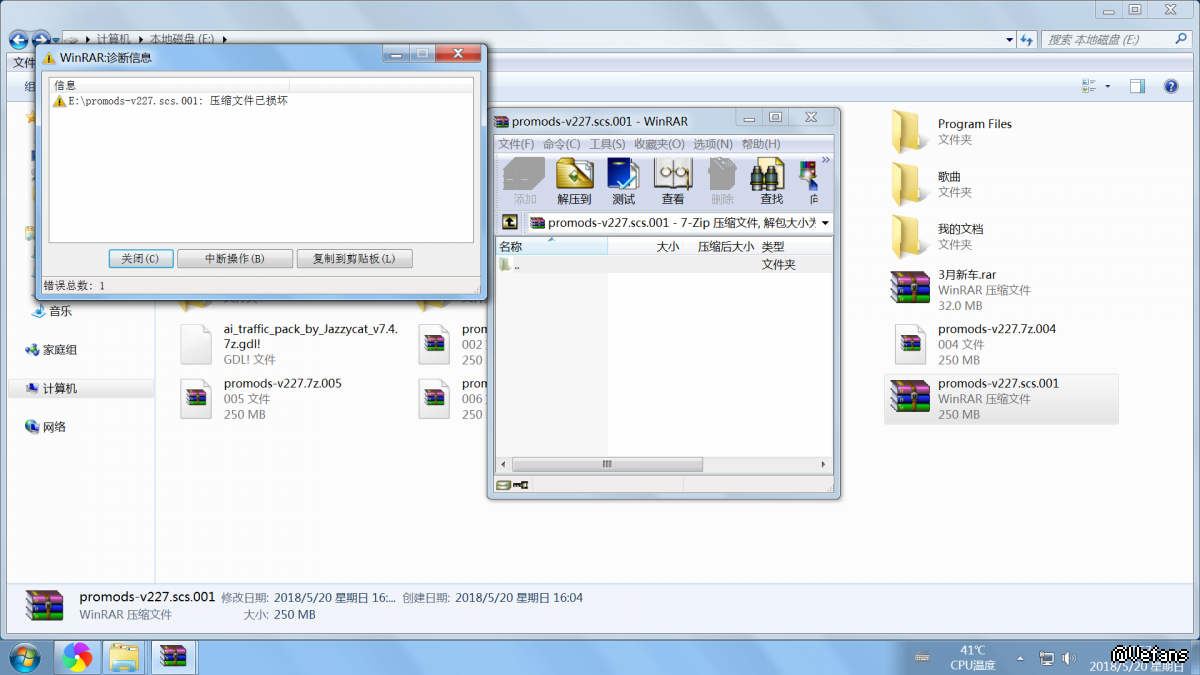
Task: Select the '..' parent folder row in WinRAR
Action: (x=664, y=265)
